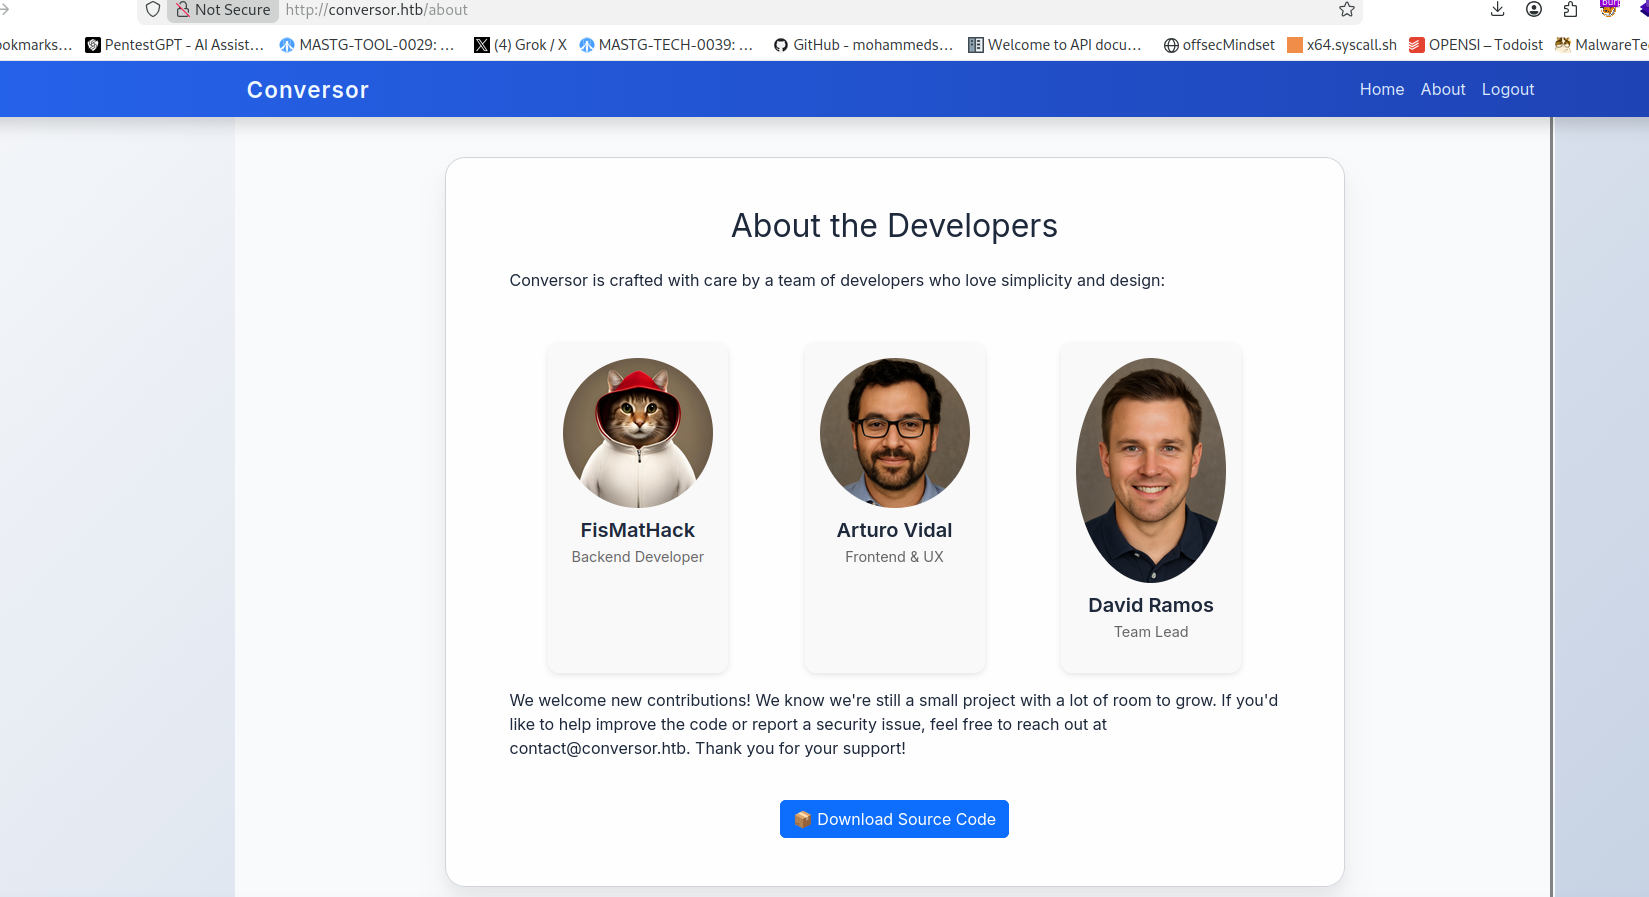The image size is (1649, 897).
Task: Open the browser account profile icon
Action: 1534,10
